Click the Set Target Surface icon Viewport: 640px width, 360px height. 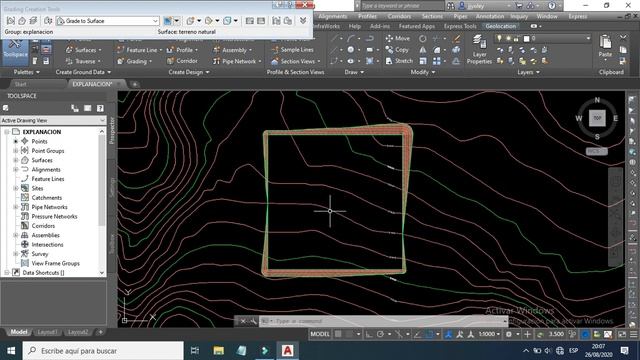22,21
